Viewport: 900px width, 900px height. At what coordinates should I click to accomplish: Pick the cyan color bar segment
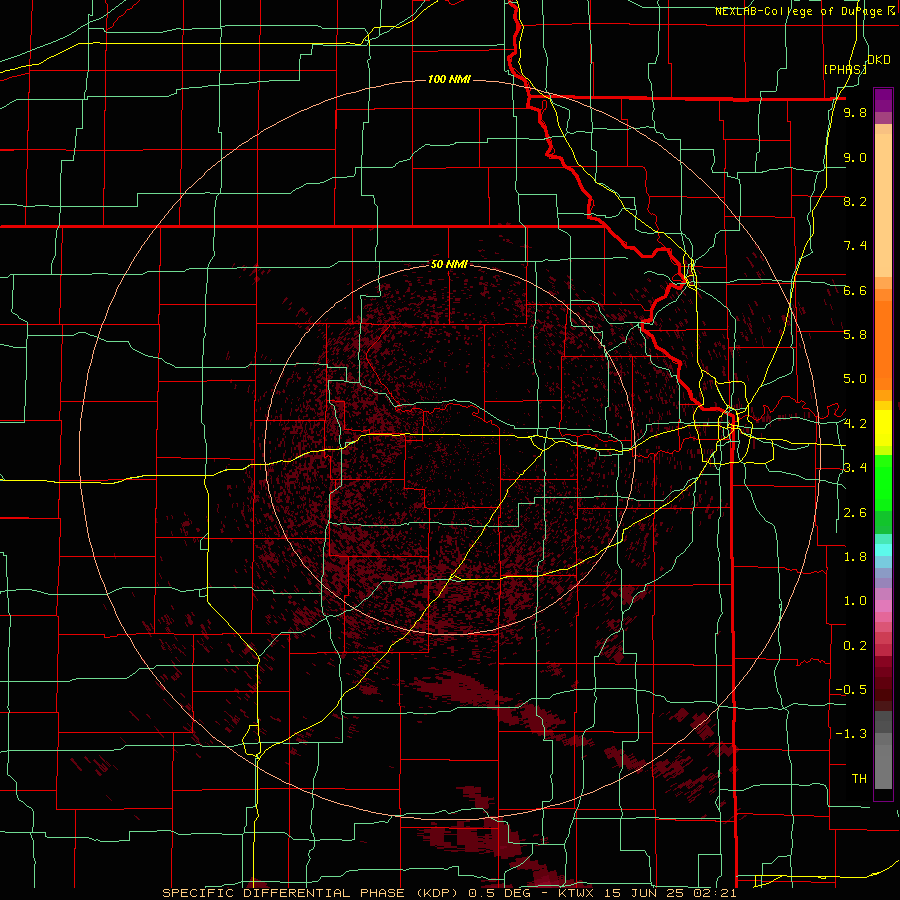coord(883,550)
